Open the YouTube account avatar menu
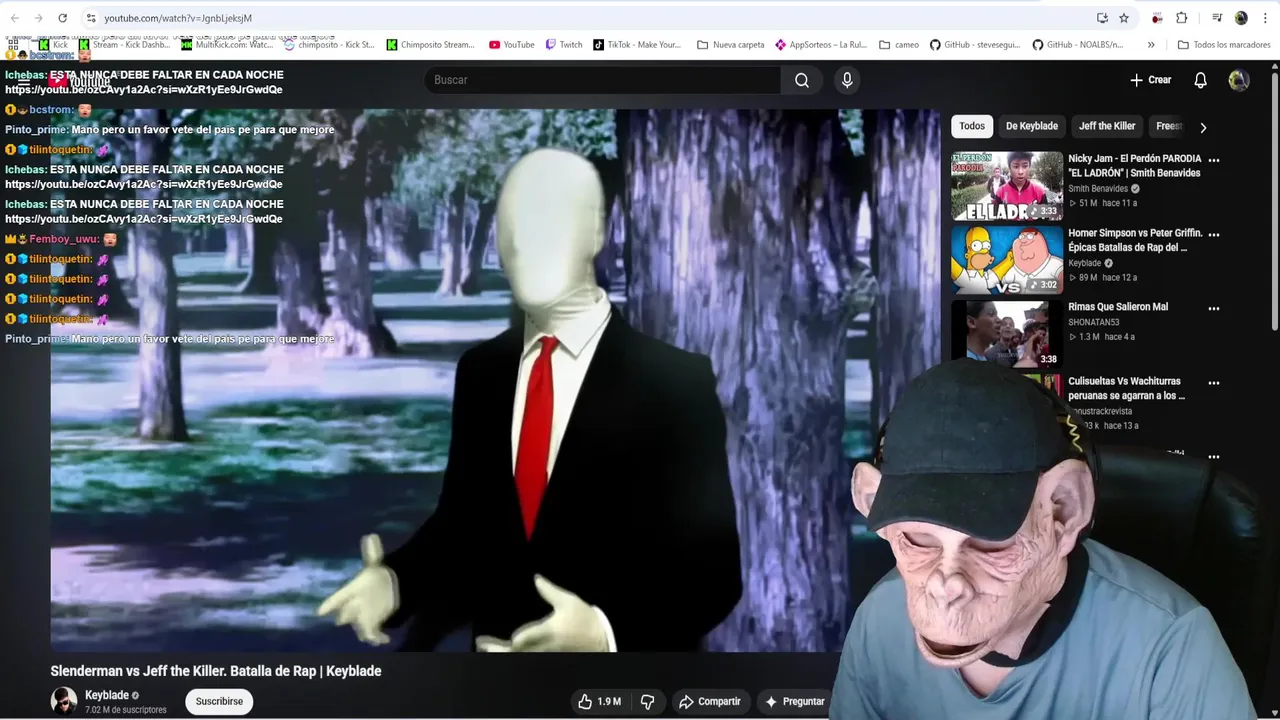 (x=1239, y=80)
